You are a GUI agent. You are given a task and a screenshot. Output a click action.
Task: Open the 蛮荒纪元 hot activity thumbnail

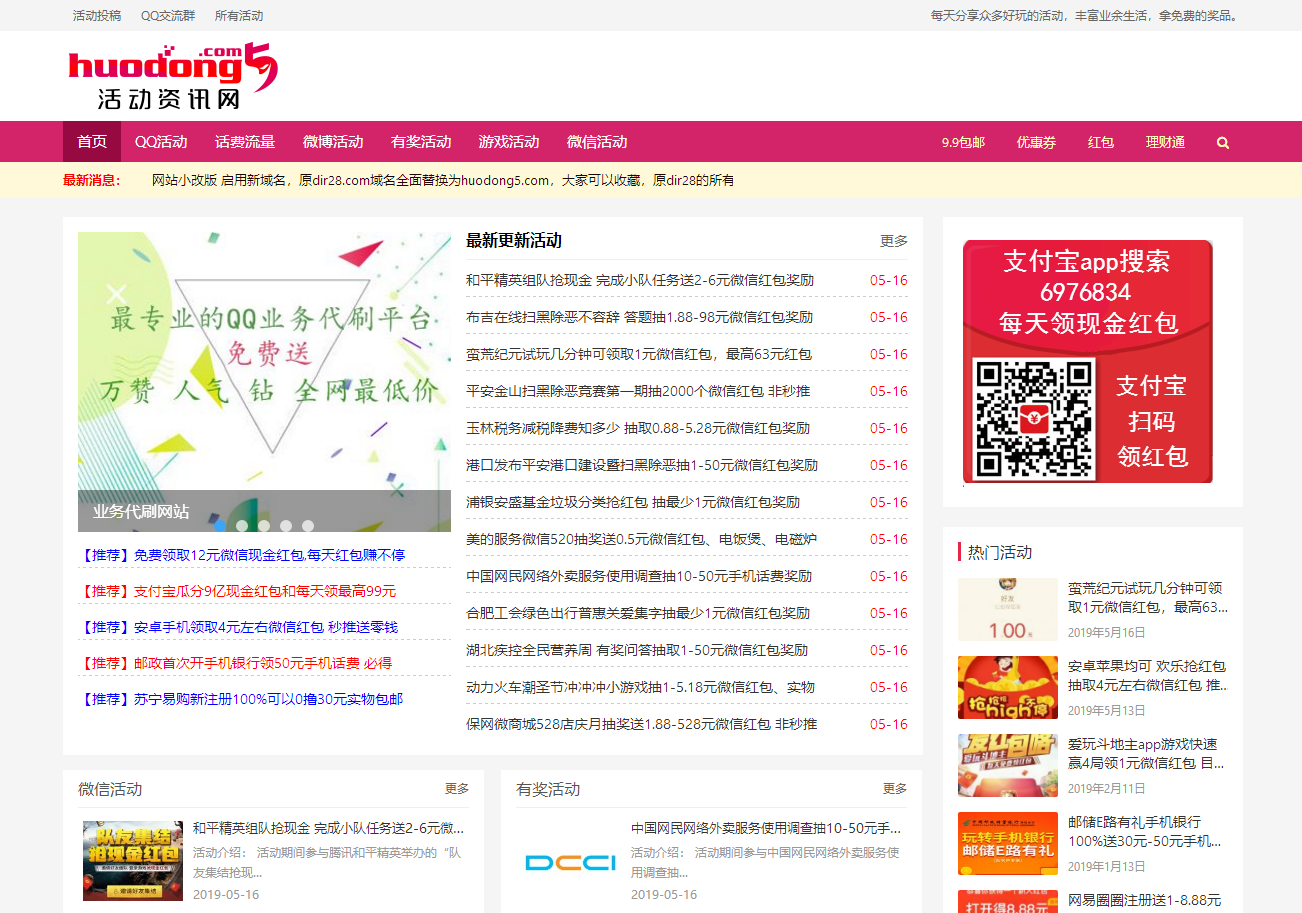point(1007,609)
